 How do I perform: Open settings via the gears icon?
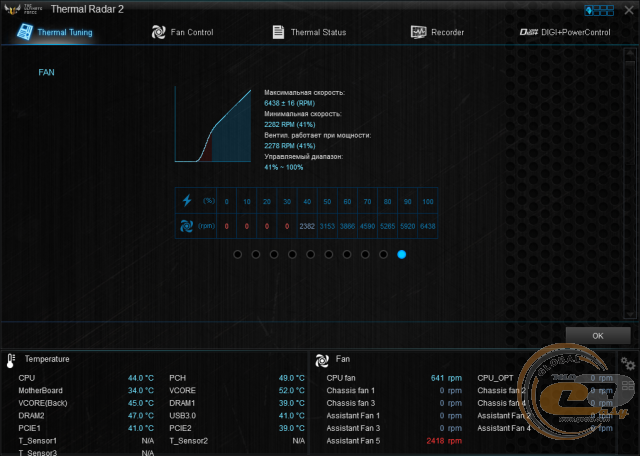(627, 363)
